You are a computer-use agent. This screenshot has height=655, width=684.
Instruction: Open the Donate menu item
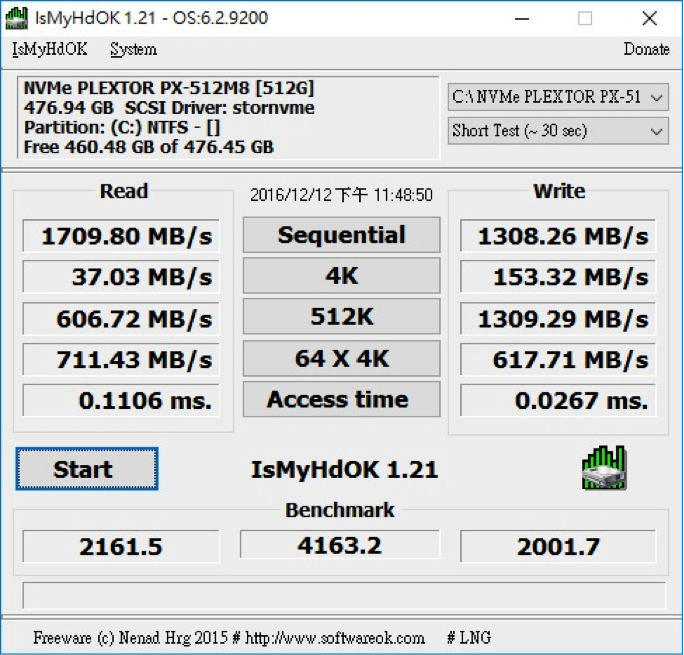646,49
